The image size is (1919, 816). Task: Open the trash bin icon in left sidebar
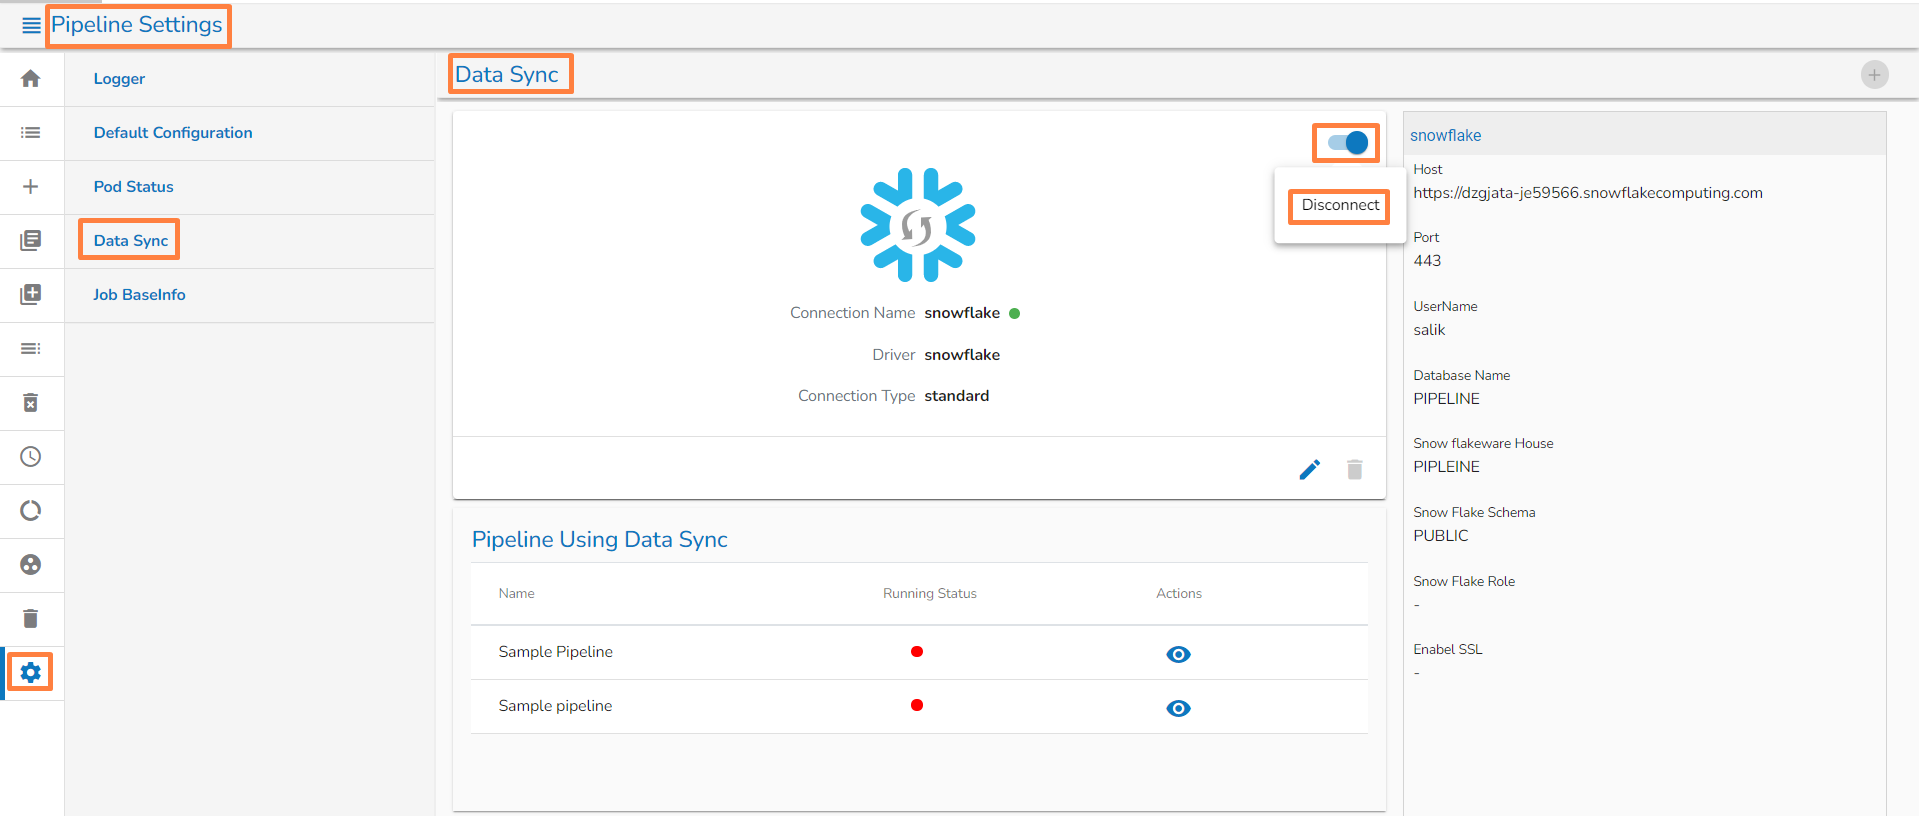[x=31, y=619]
